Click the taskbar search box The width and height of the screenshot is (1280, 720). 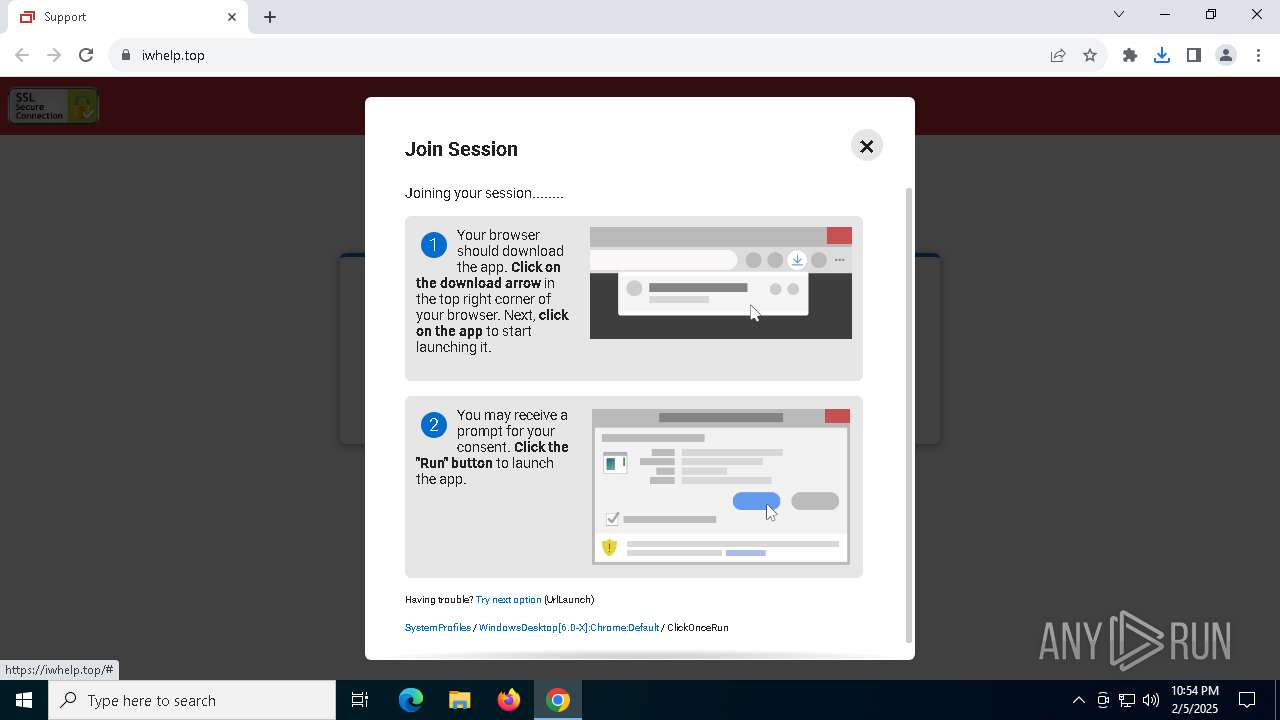coord(192,700)
